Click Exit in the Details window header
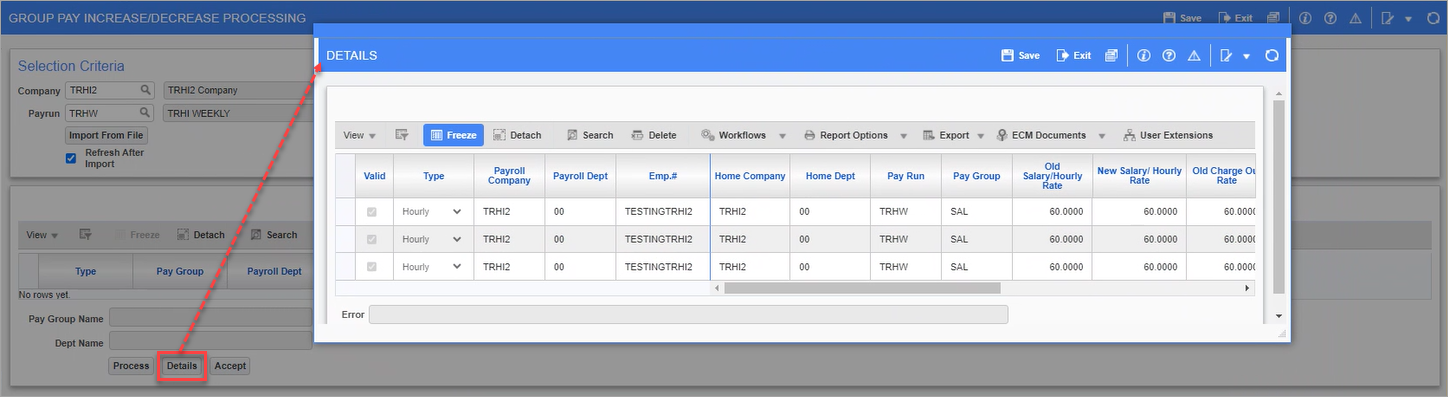 (x=1073, y=56)
